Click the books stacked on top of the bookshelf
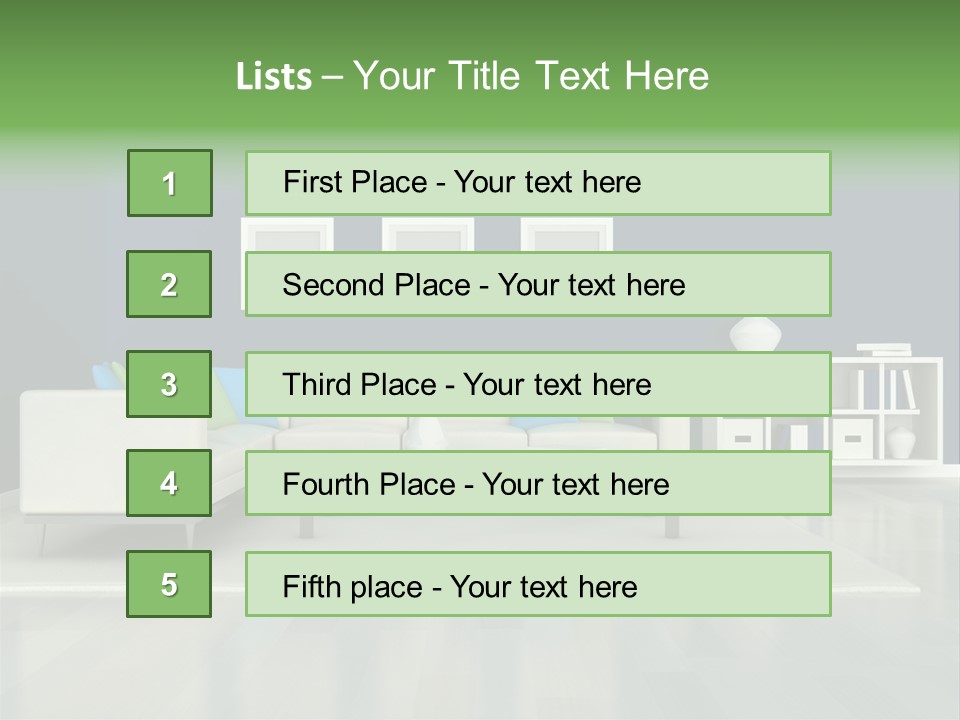 885,350
